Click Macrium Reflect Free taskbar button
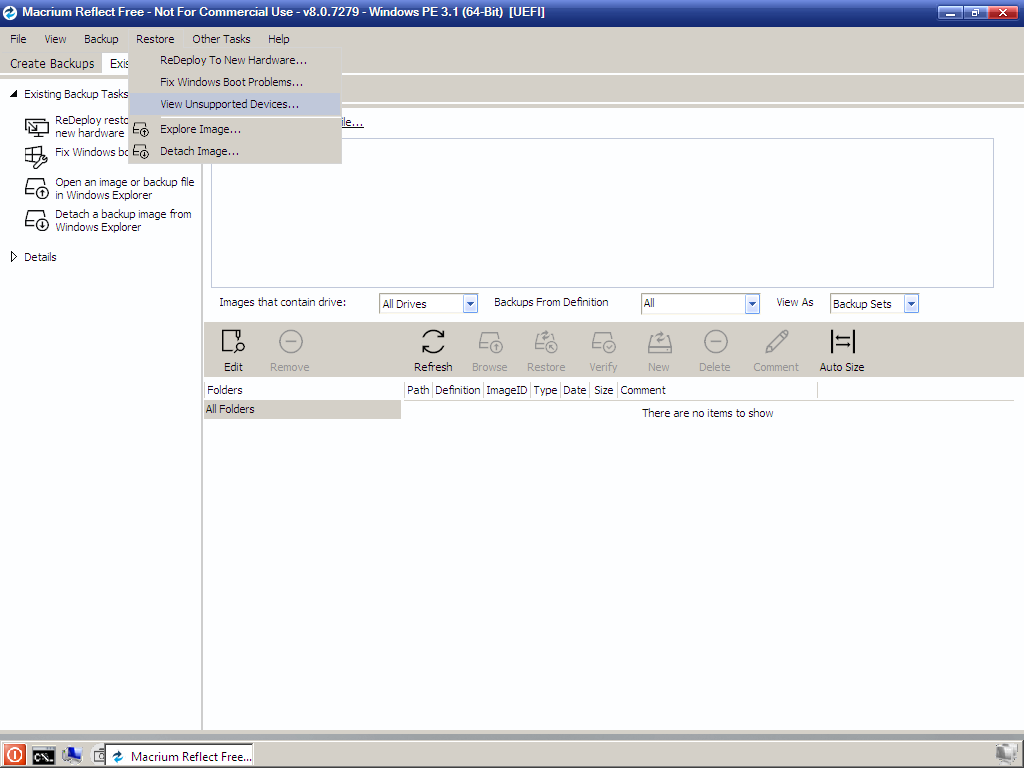The image size is (1024, 768). (180, 756)
